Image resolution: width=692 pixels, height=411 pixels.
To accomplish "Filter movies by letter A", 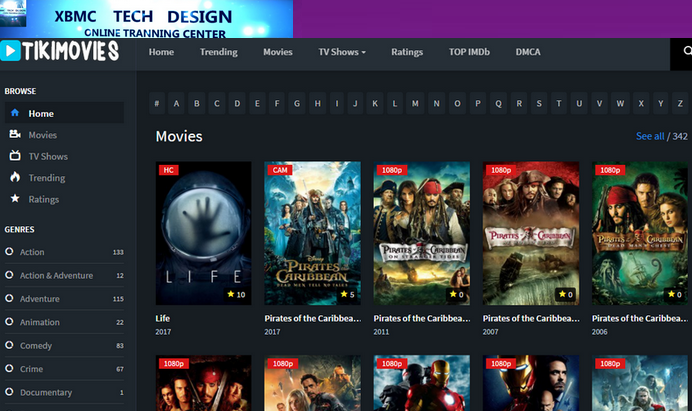I will point(176,104).
